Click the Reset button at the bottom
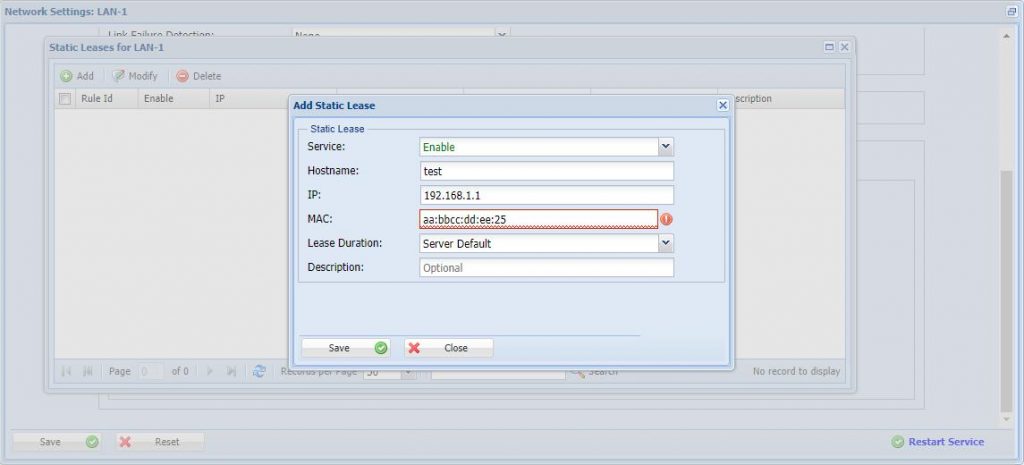Viewport: 1024px width, 465px height. pyautogui.click(x=160, y=442)
